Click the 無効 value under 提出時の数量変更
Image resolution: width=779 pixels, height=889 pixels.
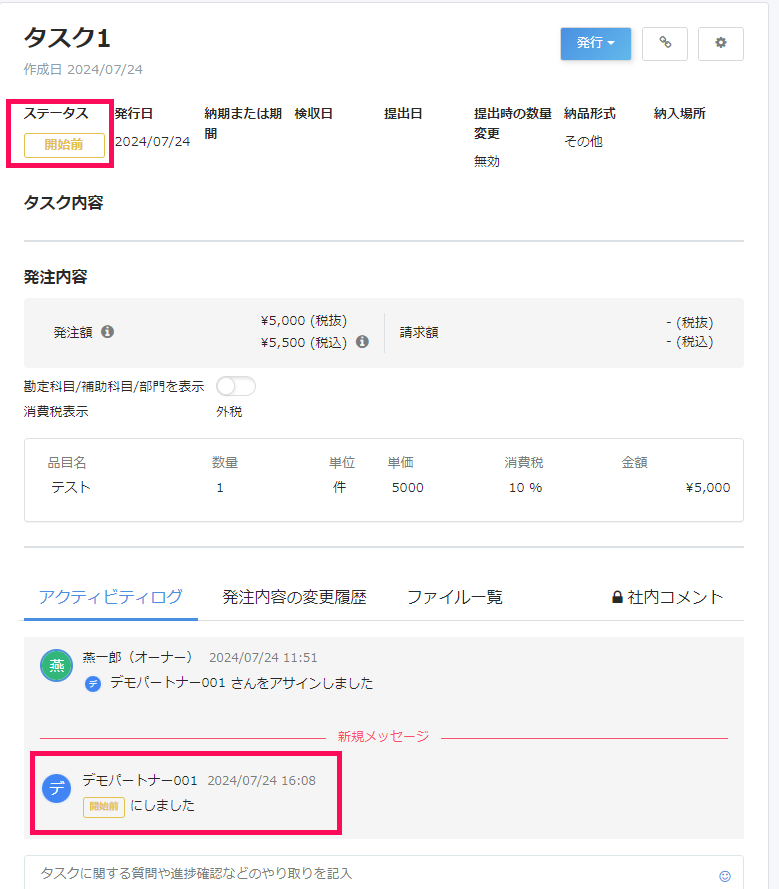click(487, 162)
